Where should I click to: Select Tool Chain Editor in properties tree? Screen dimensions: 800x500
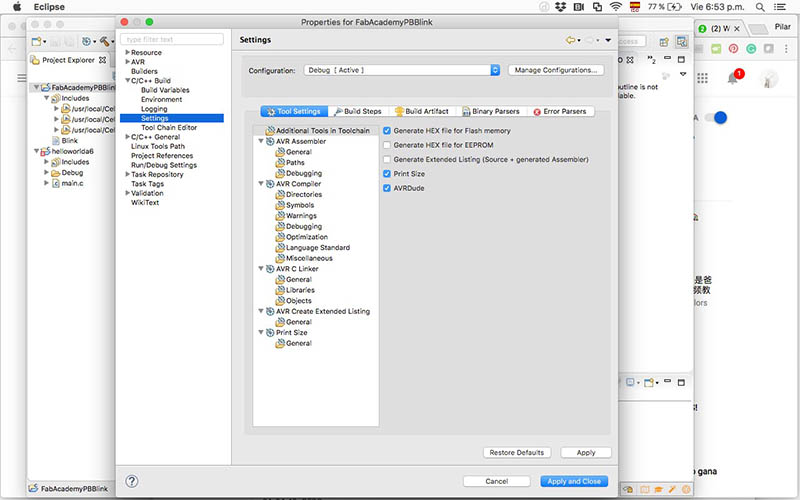[169, 128]
